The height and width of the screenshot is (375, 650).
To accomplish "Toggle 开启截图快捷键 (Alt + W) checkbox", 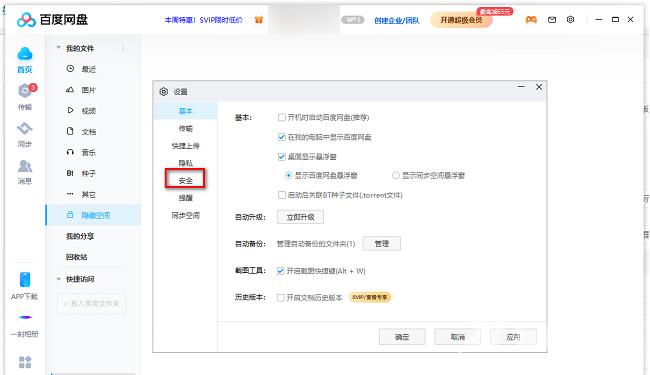I will pyautogui.click(x=281, y=271).
